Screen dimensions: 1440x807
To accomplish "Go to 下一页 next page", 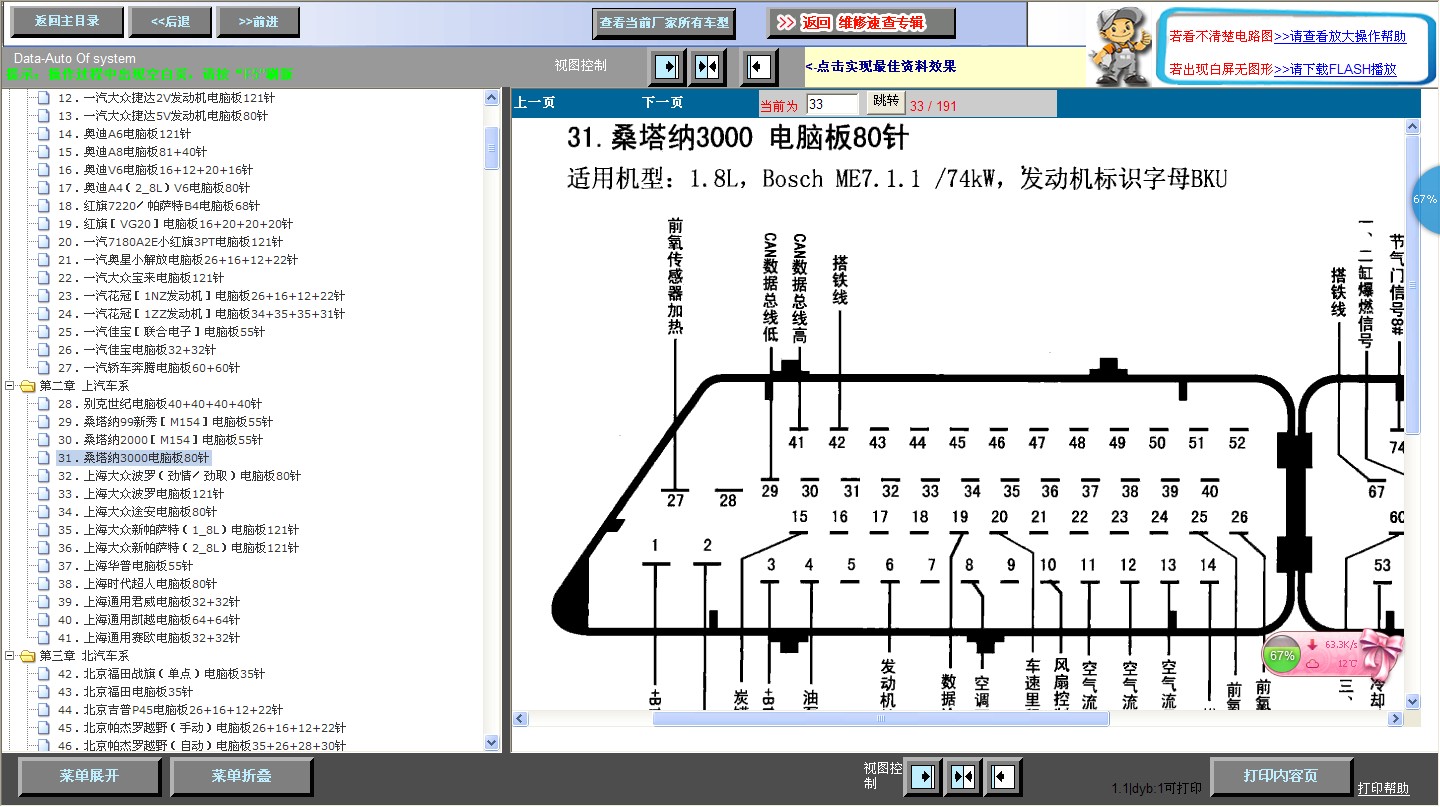I will (x=663, y=103).
